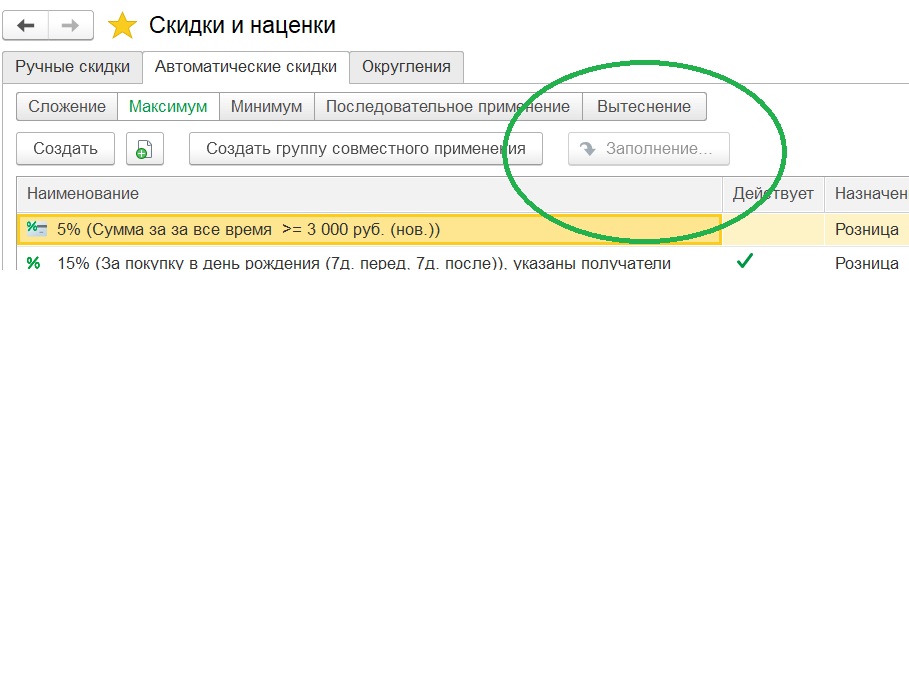Image resolution: width=909 pixels, height=678 pixels.
Task: Click the green checkmark in Действует column
Action: pos(744,262)
